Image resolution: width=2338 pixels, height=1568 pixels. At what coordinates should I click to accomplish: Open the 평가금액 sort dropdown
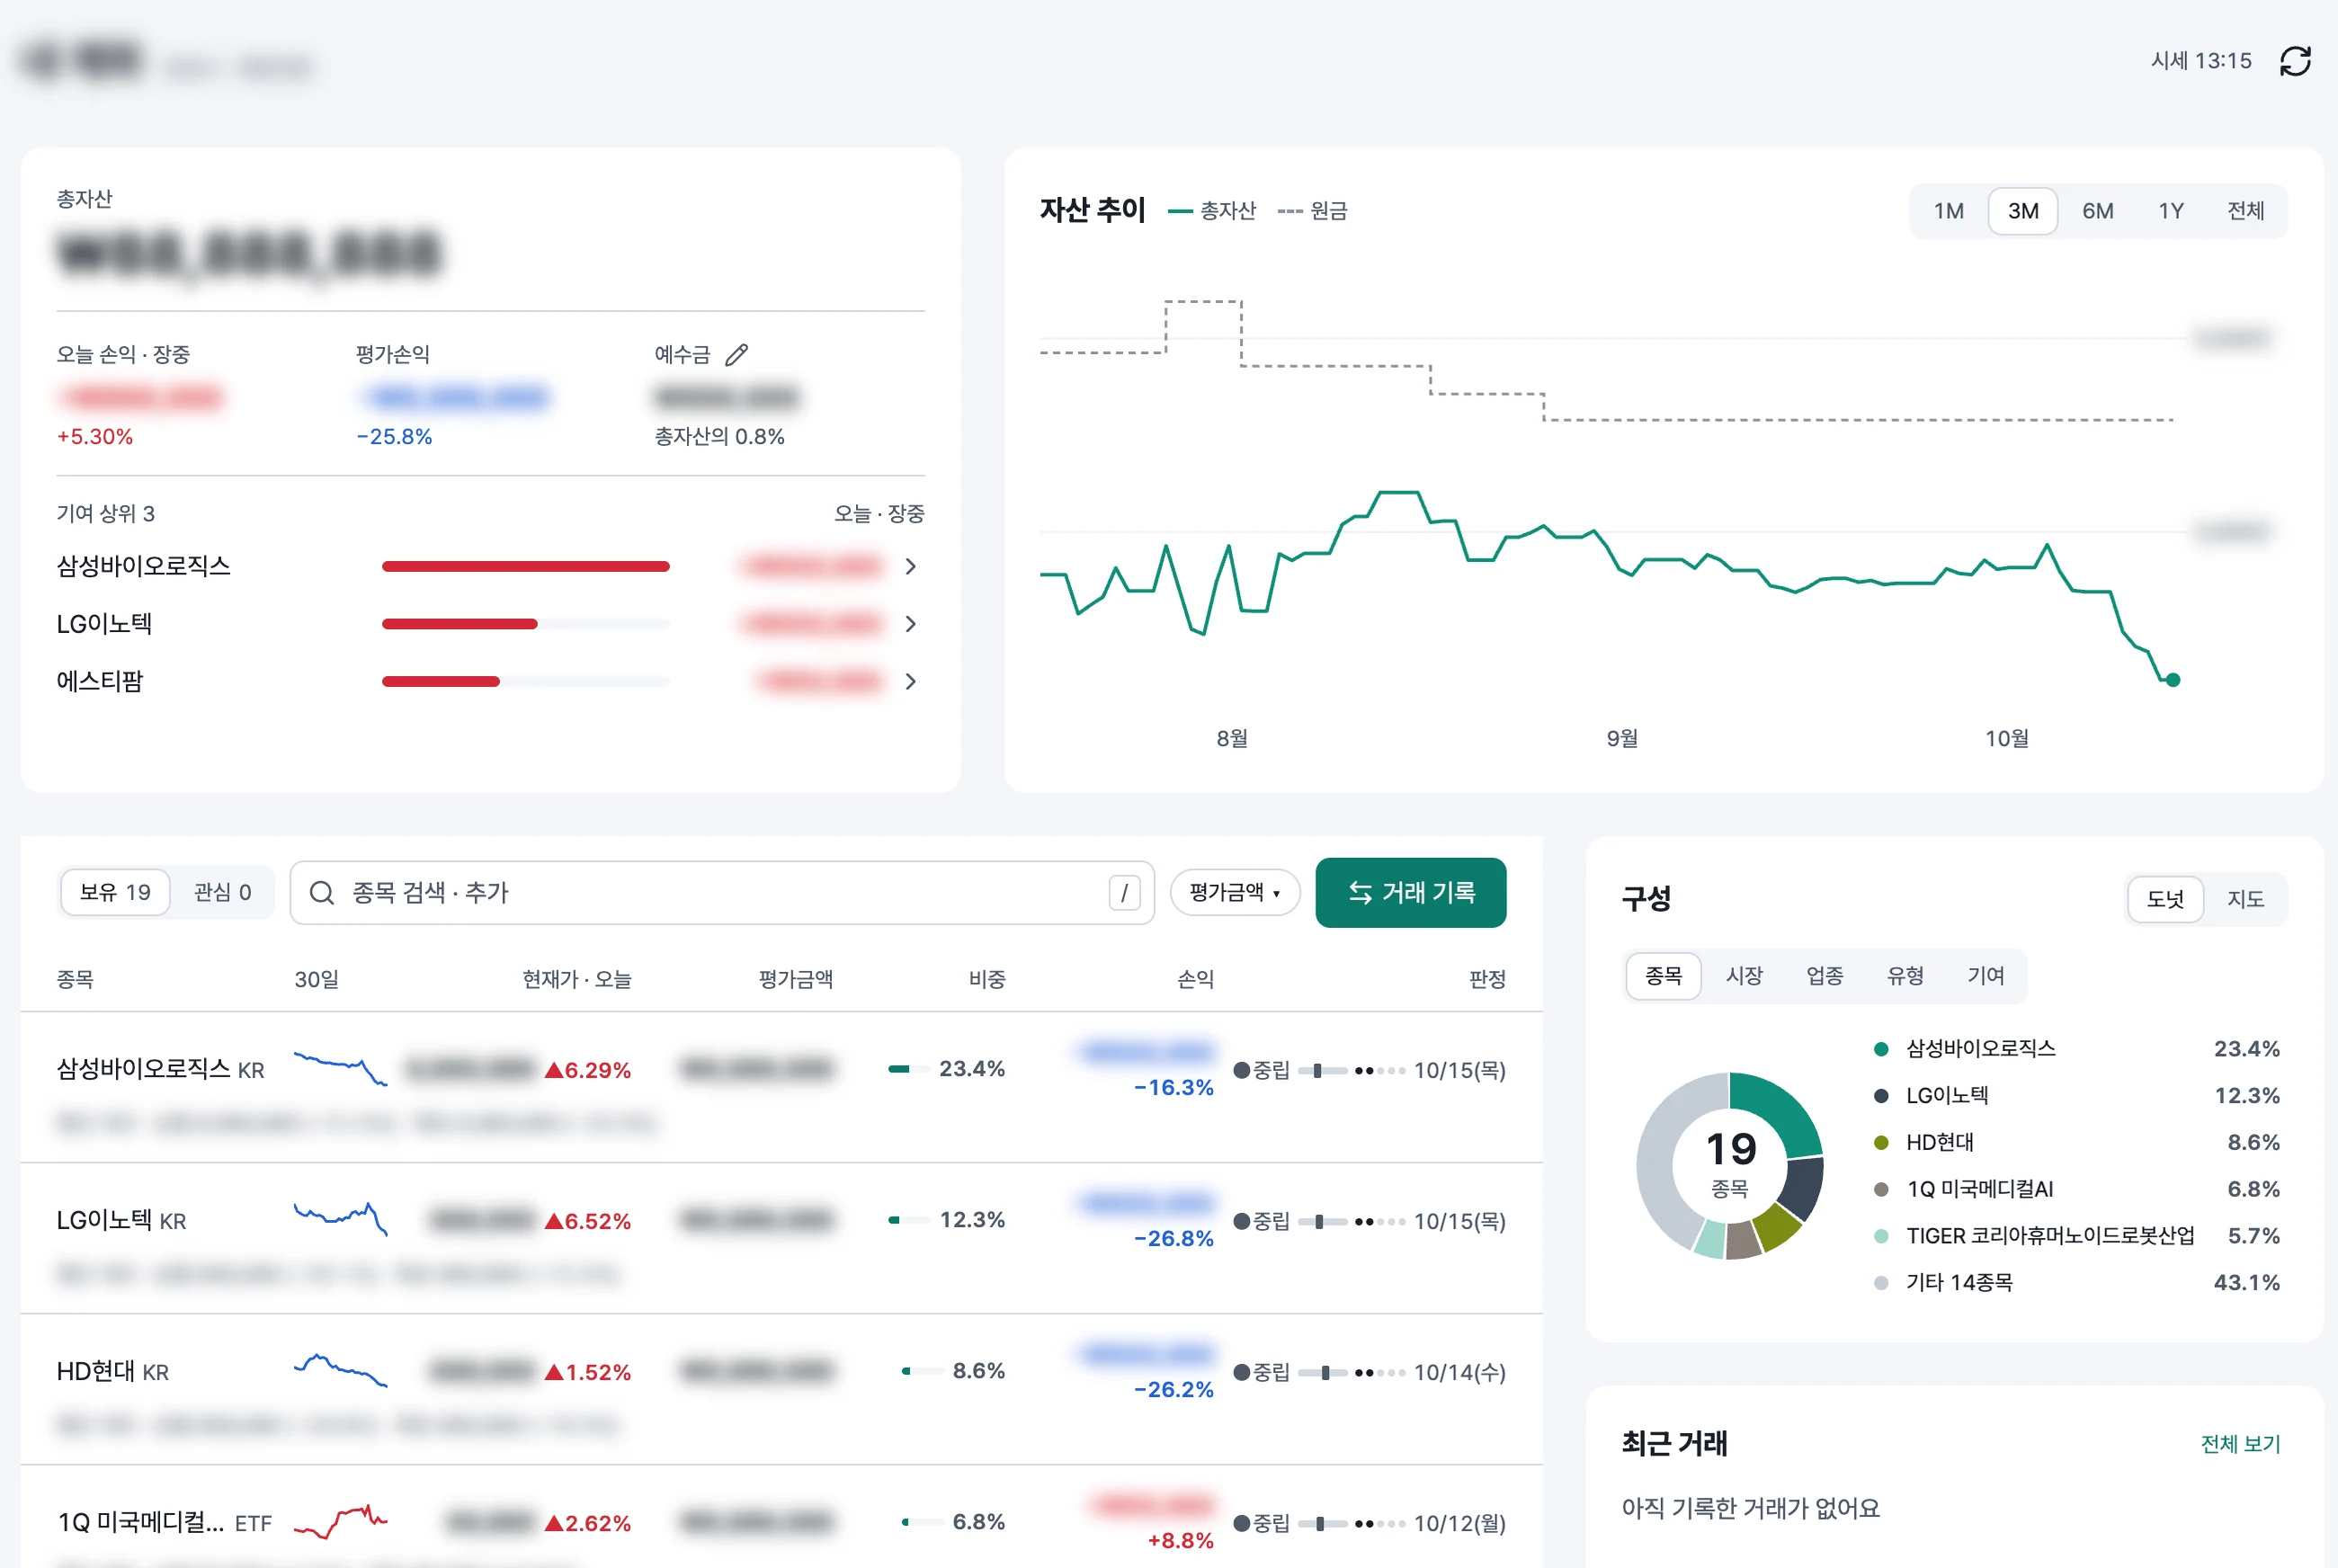pyautogui.click(x=1234, y=892)
